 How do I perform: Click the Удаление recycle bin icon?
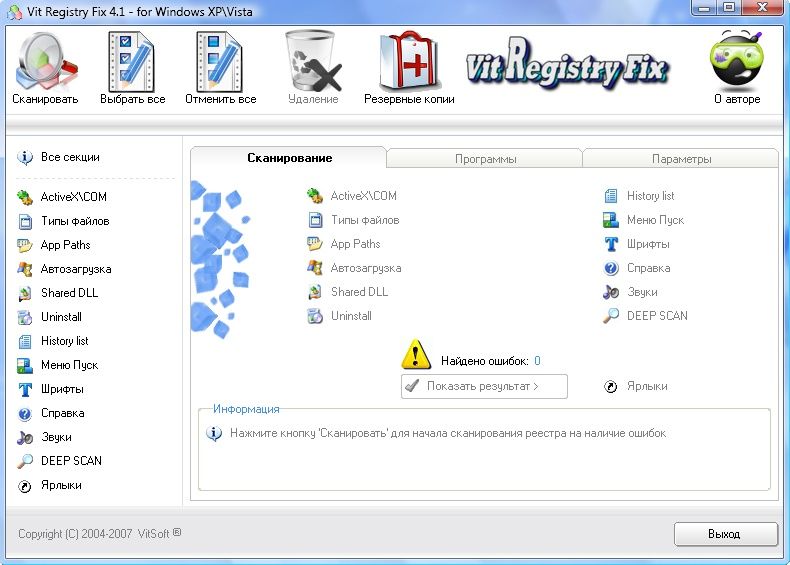pyautogui.click(x=313, y=61)
